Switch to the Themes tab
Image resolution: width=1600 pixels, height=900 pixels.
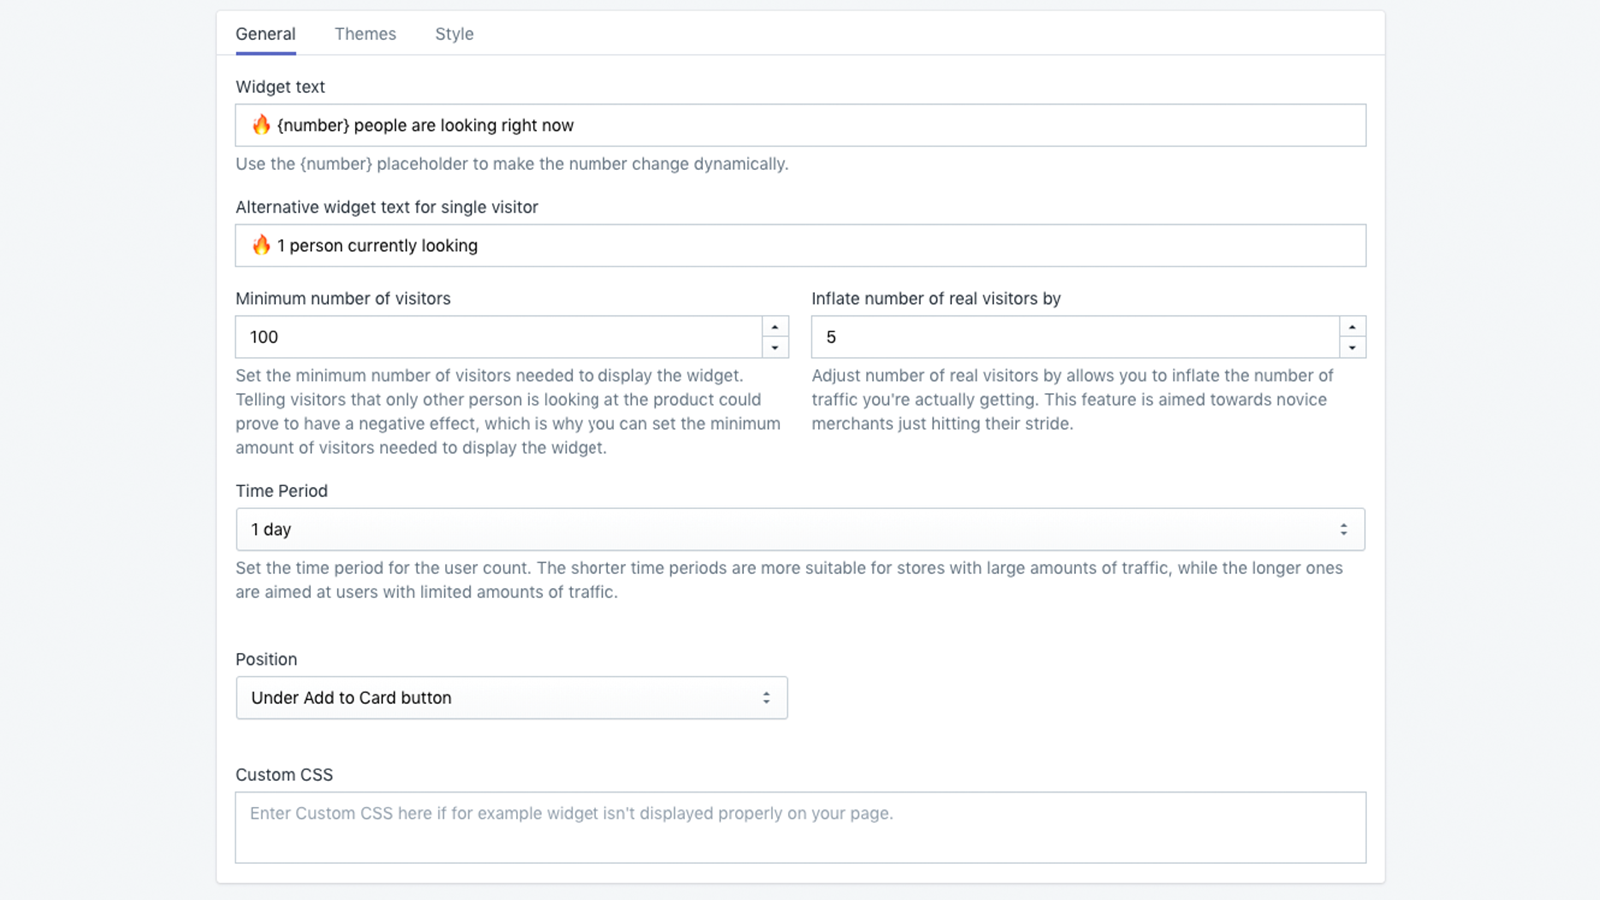[x=365, y=34]
